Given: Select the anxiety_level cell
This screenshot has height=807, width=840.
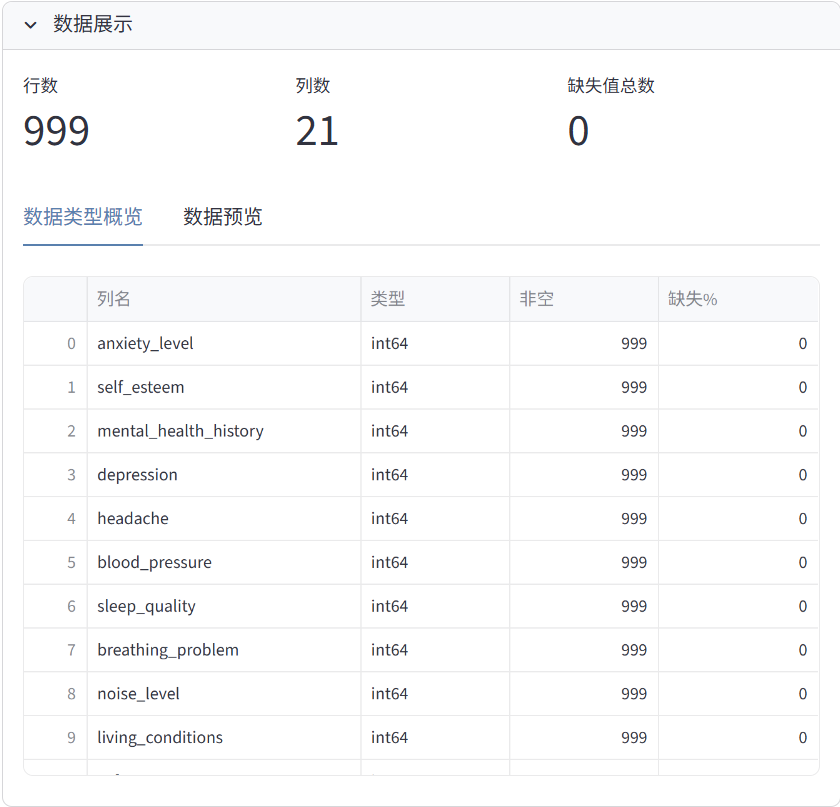Looking at the screenshot, I should pyautogui.click(x=145, y=344).
